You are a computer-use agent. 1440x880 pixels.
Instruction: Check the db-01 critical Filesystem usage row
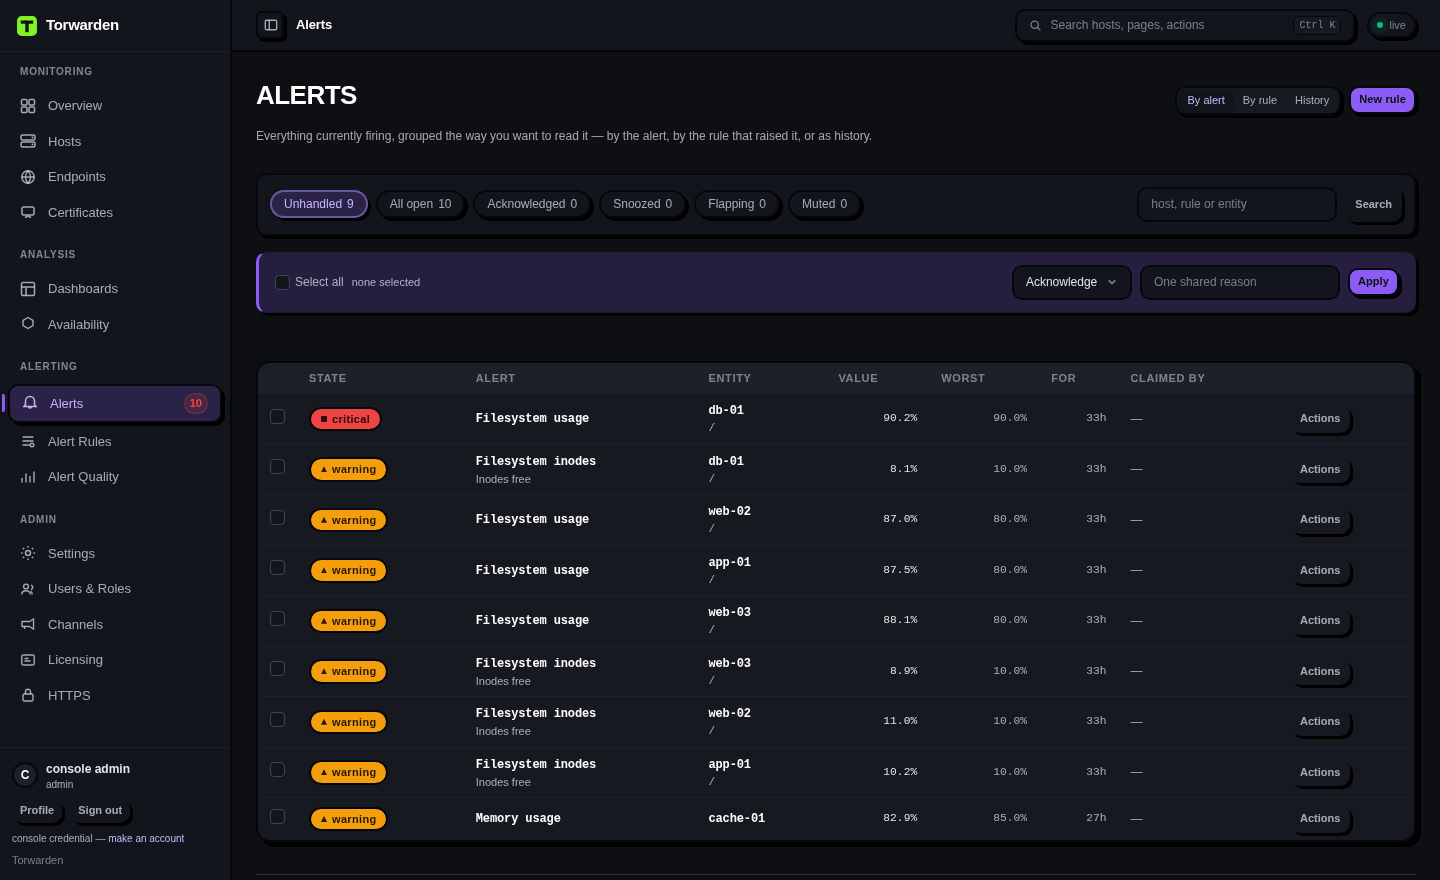[278, 417]
